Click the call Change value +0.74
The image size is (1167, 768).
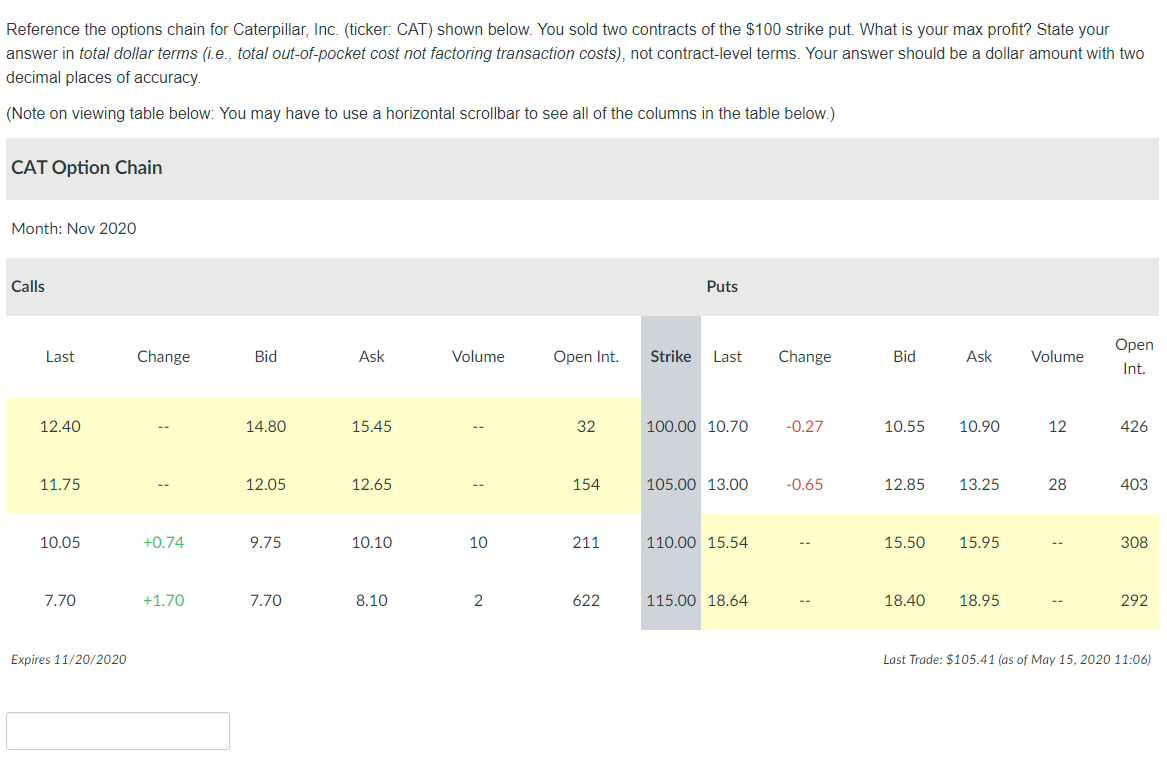[x=163, y=542]
